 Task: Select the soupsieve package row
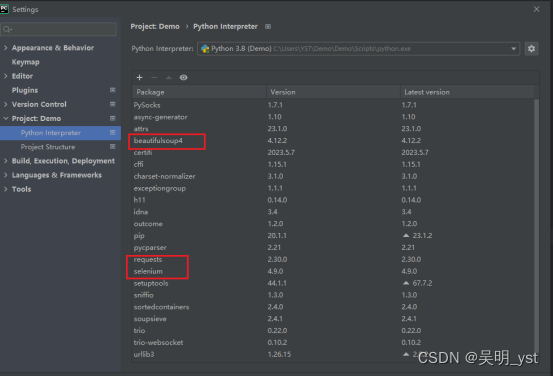pyautogui.click(x=333, y=319)
